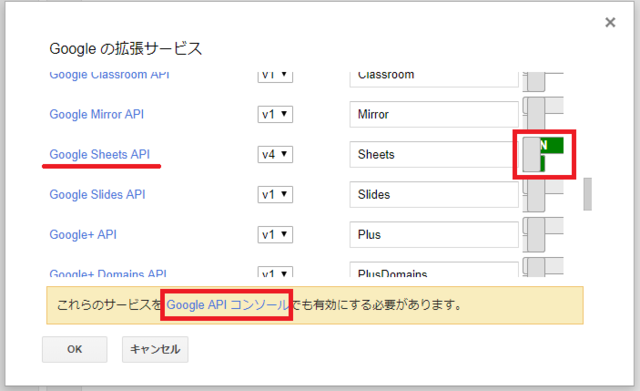Expand the Classroom API version dropdown
The width and height of the screenshot is (640, 391).
click(275, 76)
